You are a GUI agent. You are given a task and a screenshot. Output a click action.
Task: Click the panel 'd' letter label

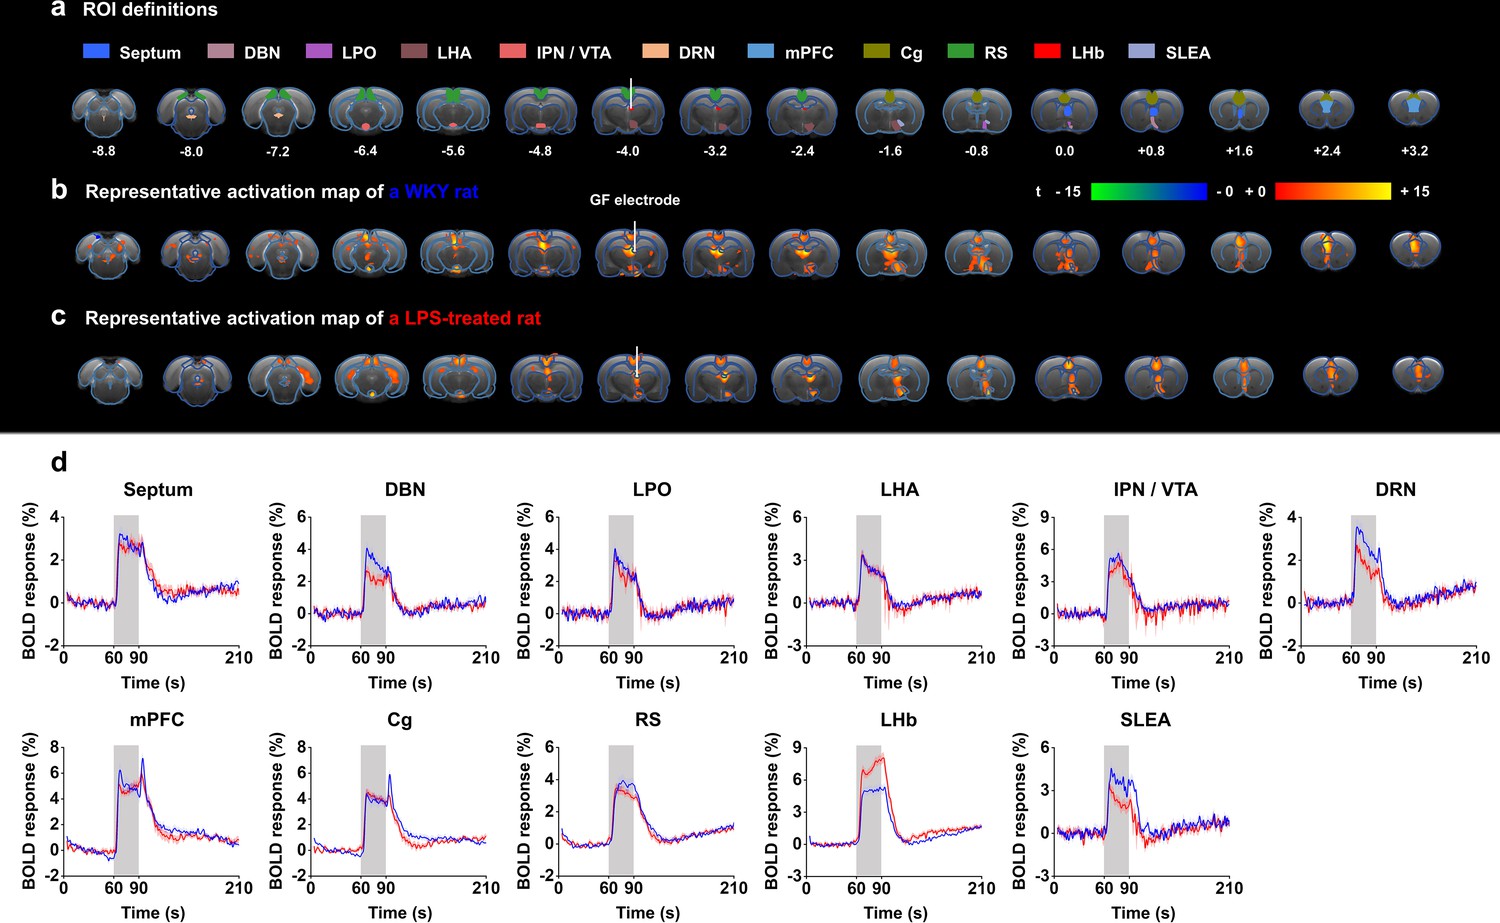(x=59, y=461)
